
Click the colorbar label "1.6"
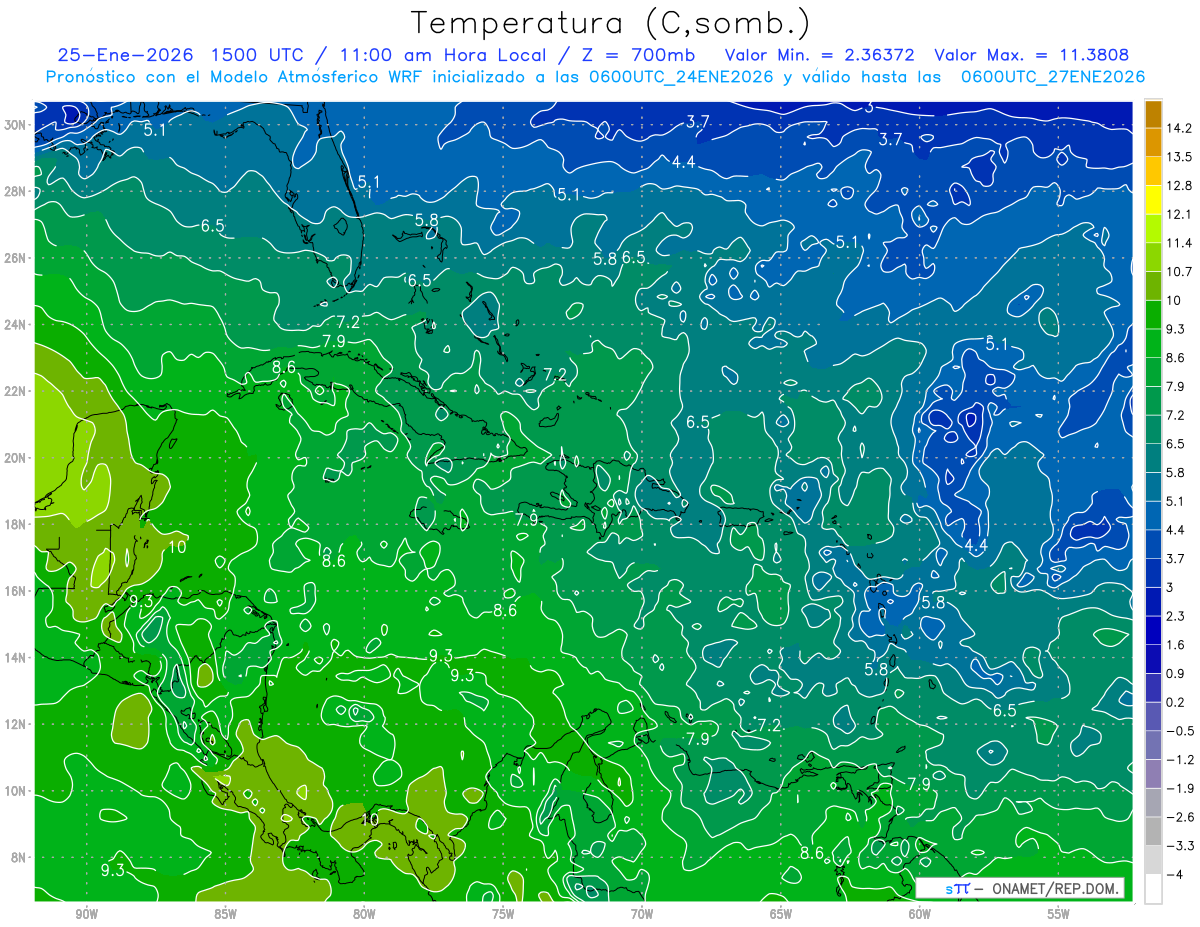pyautogui.click(x=1175, y=645)
